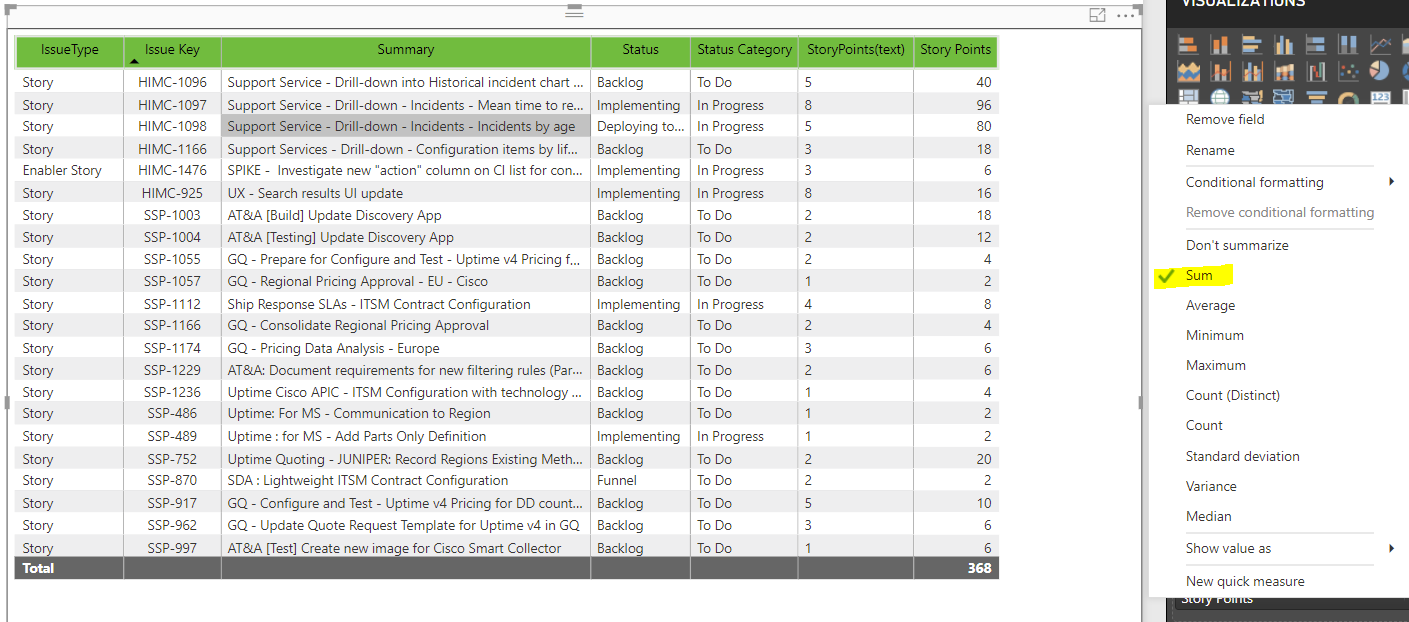Open Conditional formatting submenu
This screenshot has height=622, width=1409.
[x=1288, y=182]
